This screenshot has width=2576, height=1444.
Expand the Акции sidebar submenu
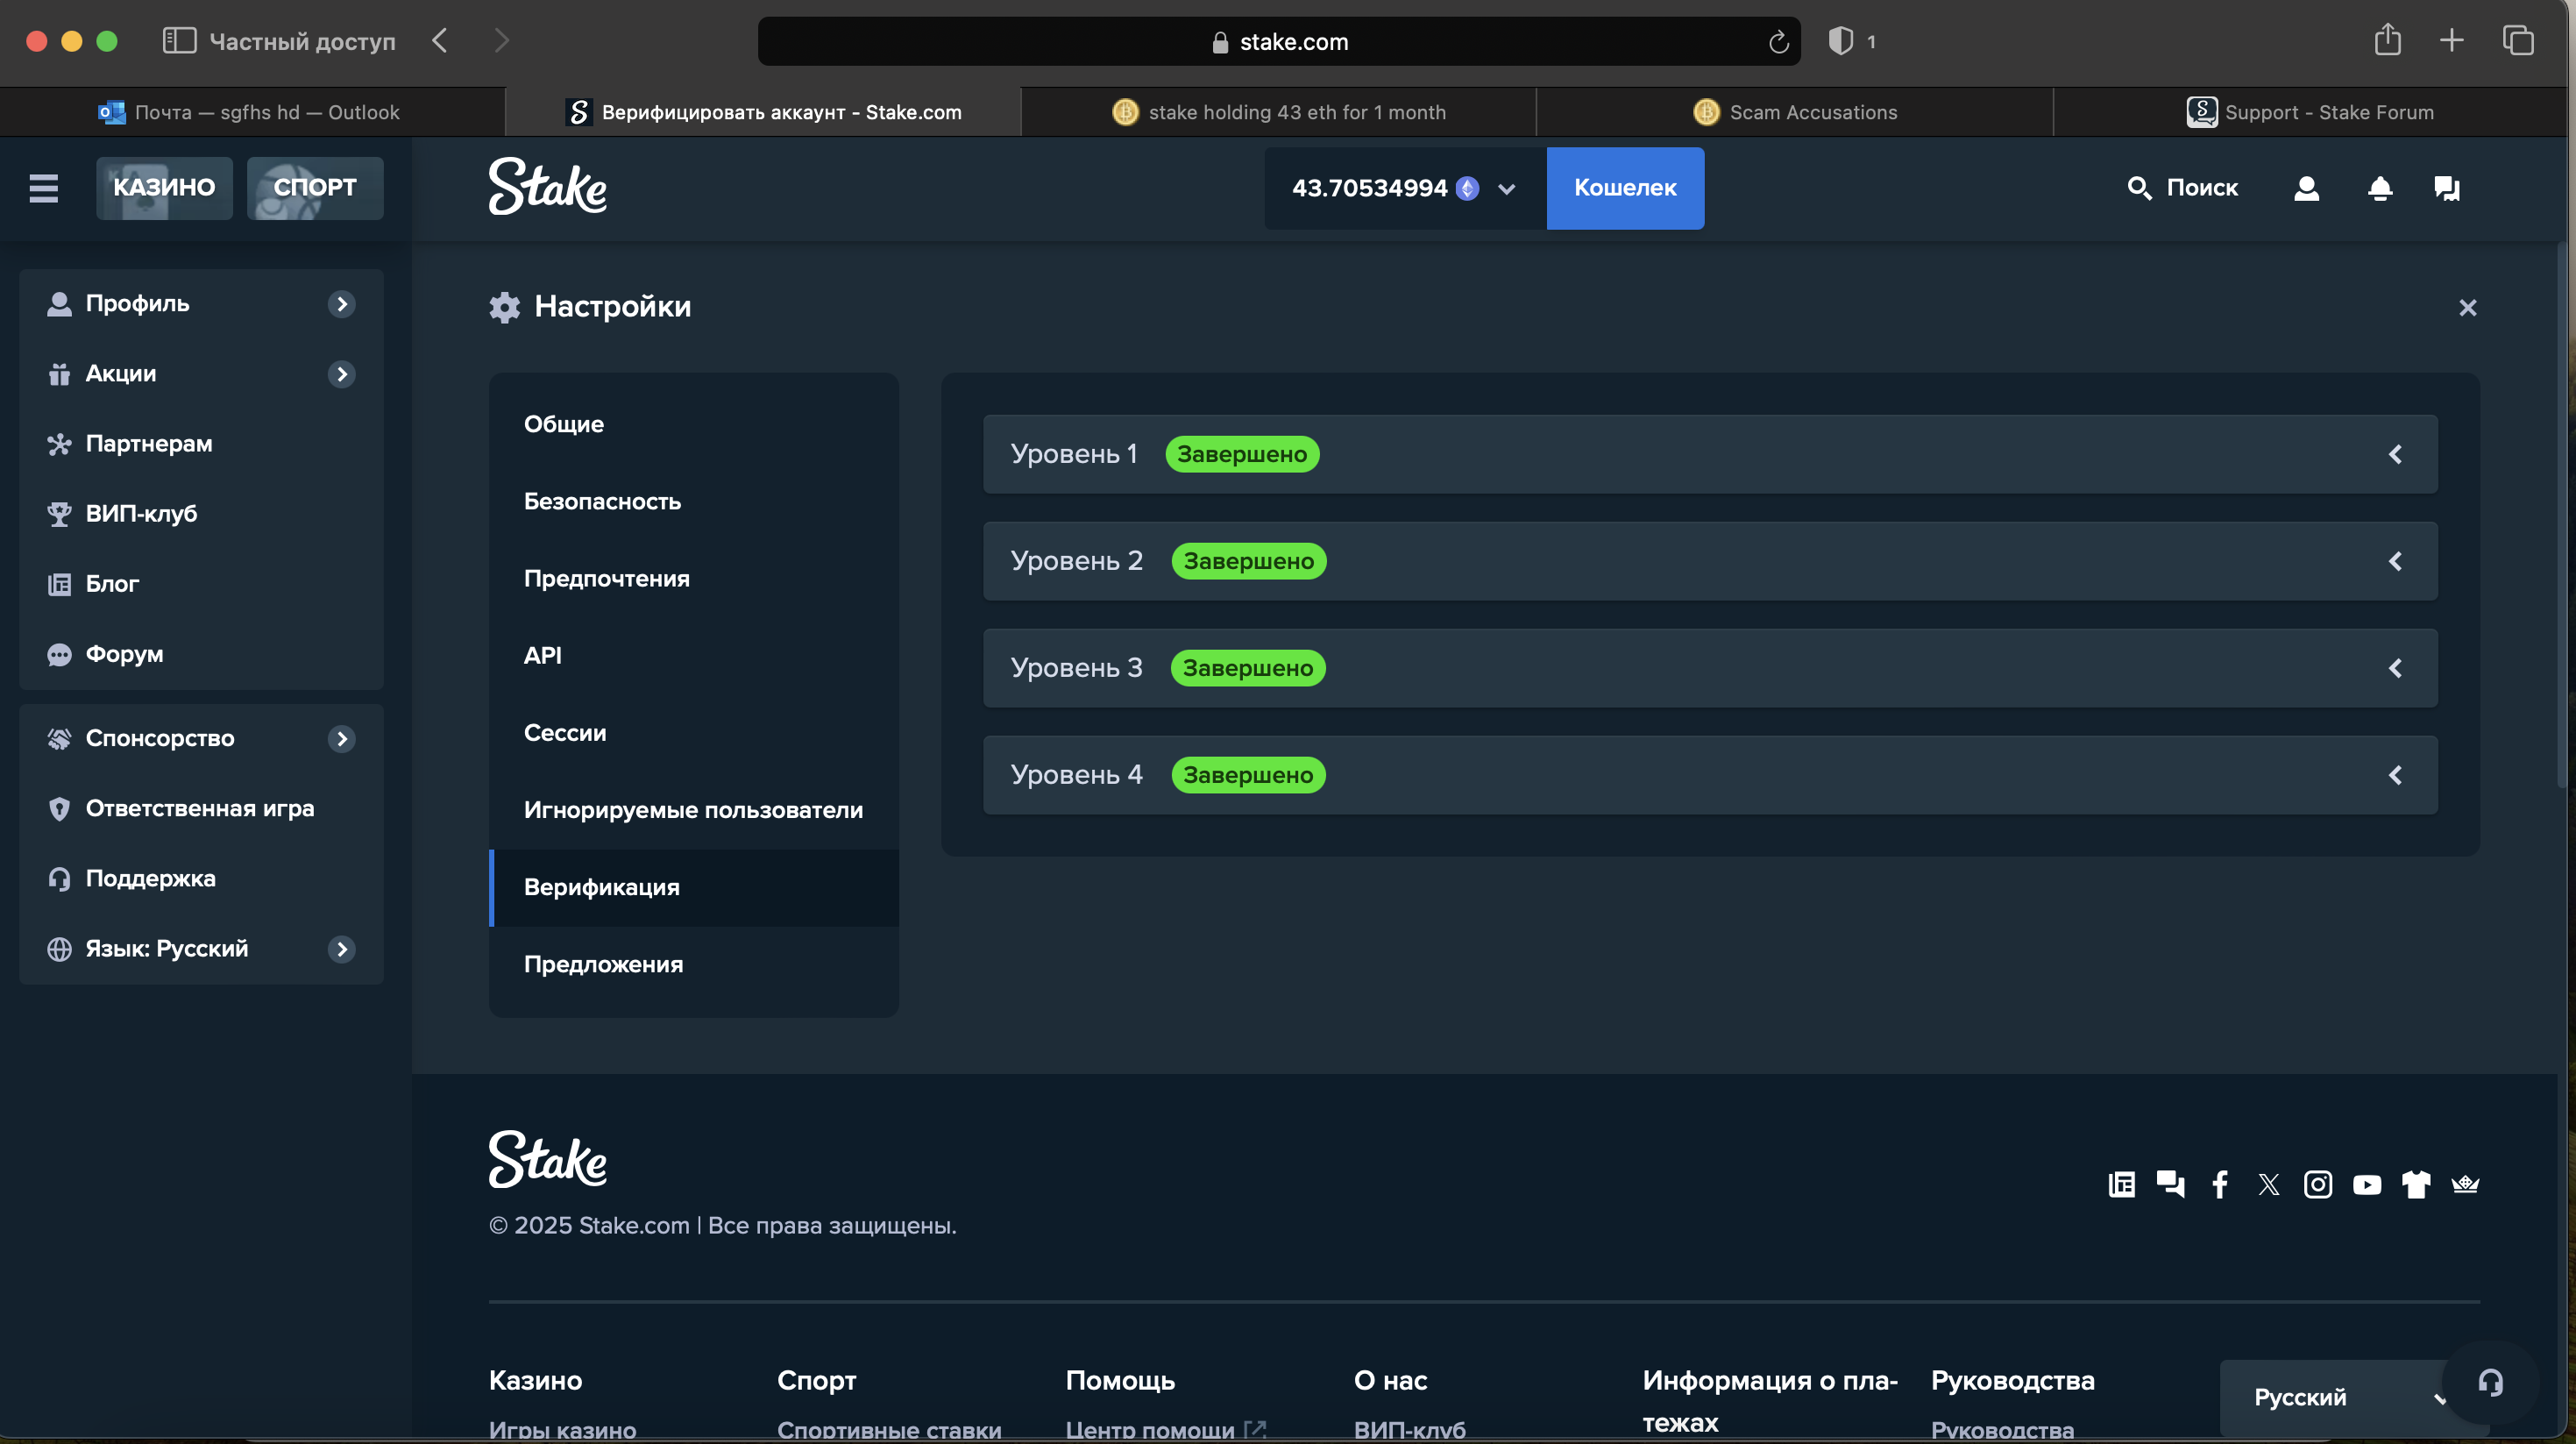click(342, 374)
